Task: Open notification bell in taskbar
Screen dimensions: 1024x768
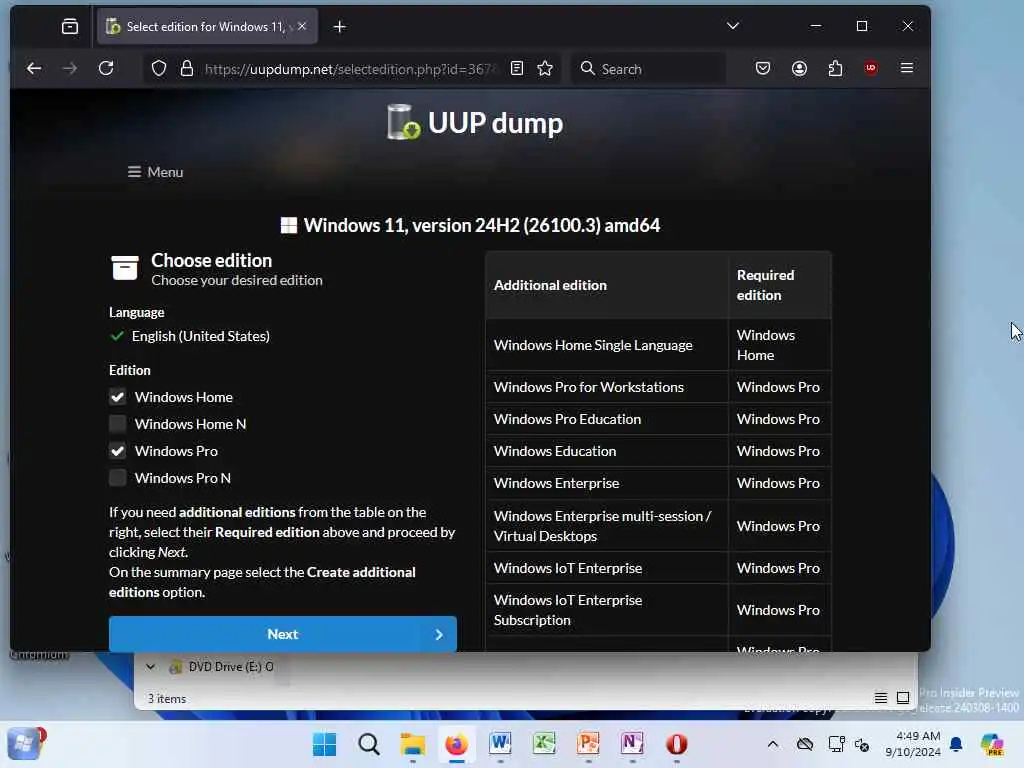Action: tap(956, 744)
